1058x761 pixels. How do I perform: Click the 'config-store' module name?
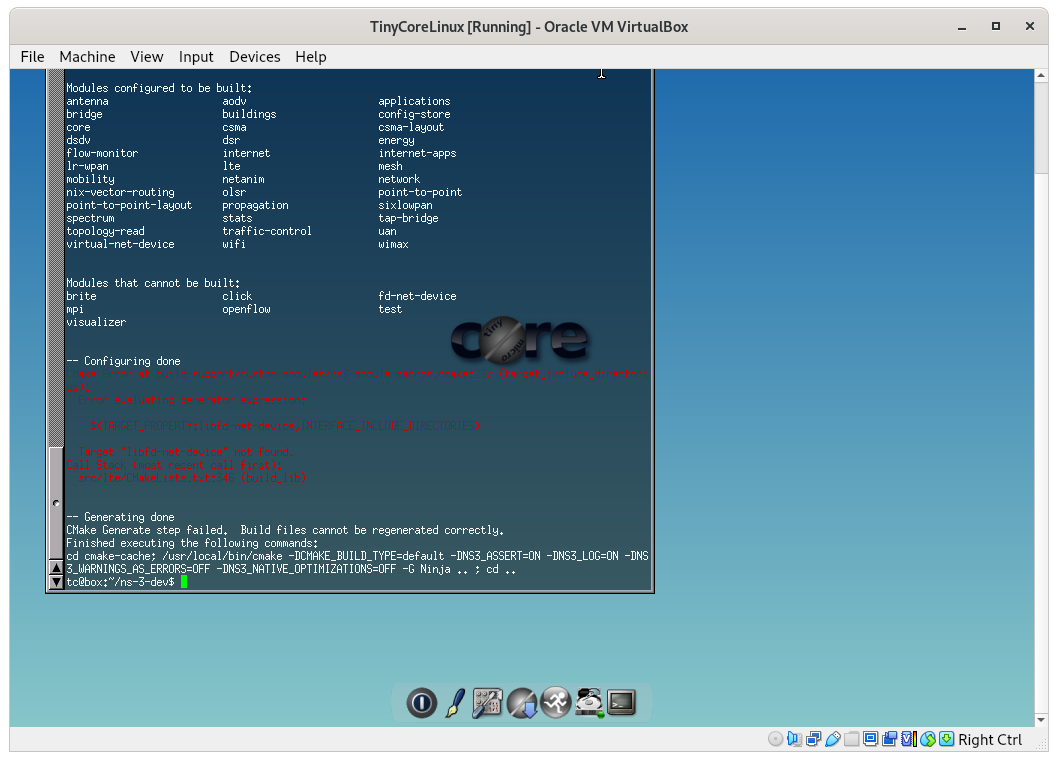pyautogui.click(x=414, y=114)
